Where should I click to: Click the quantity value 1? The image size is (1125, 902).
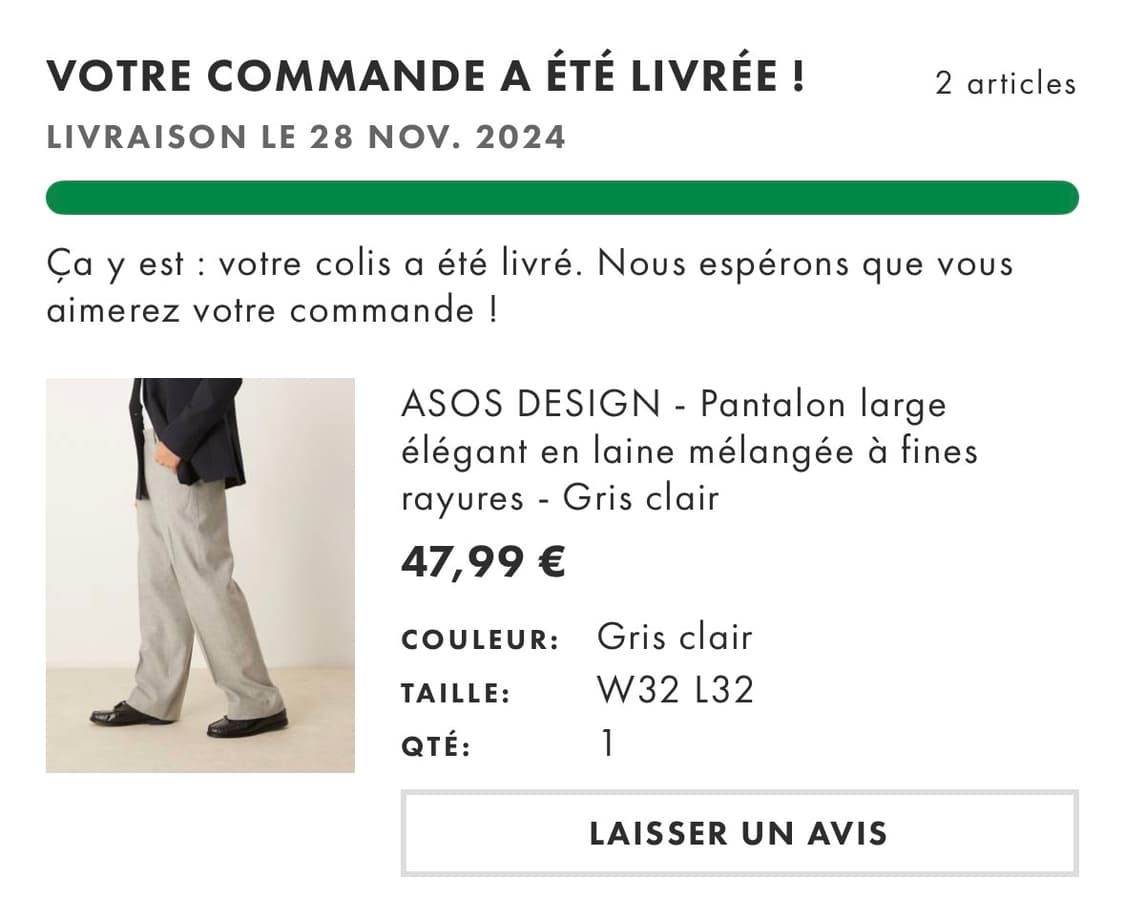(607, 744)
